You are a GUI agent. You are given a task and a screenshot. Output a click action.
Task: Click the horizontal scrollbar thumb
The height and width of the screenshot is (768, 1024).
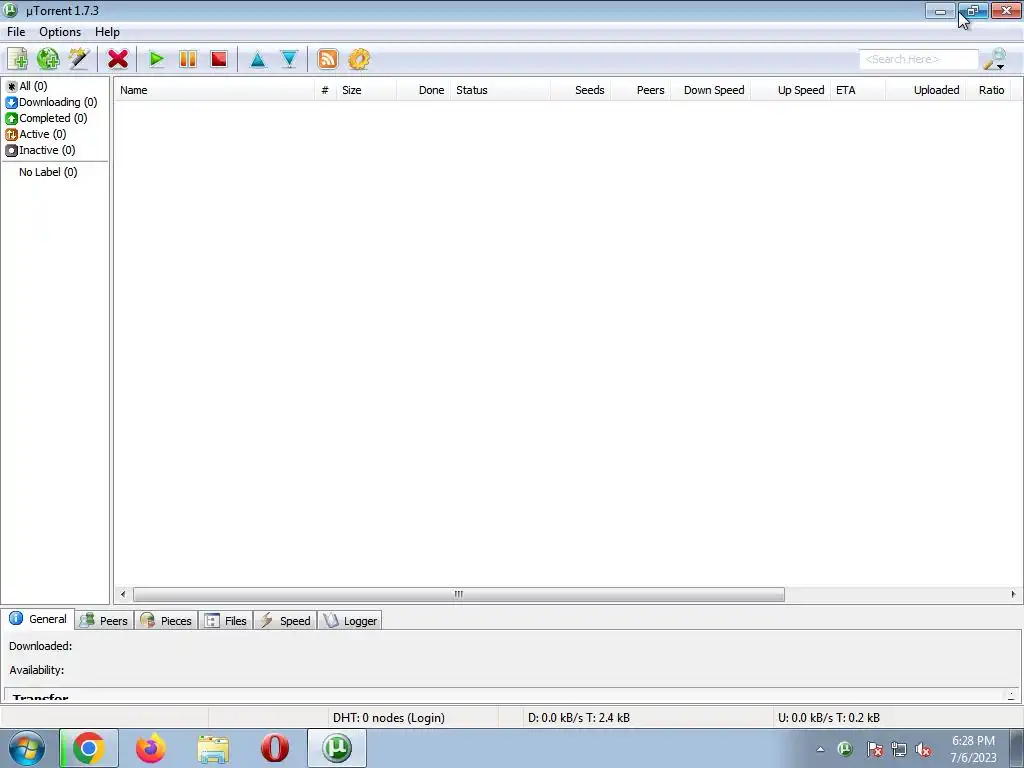(x=458, y=594)
